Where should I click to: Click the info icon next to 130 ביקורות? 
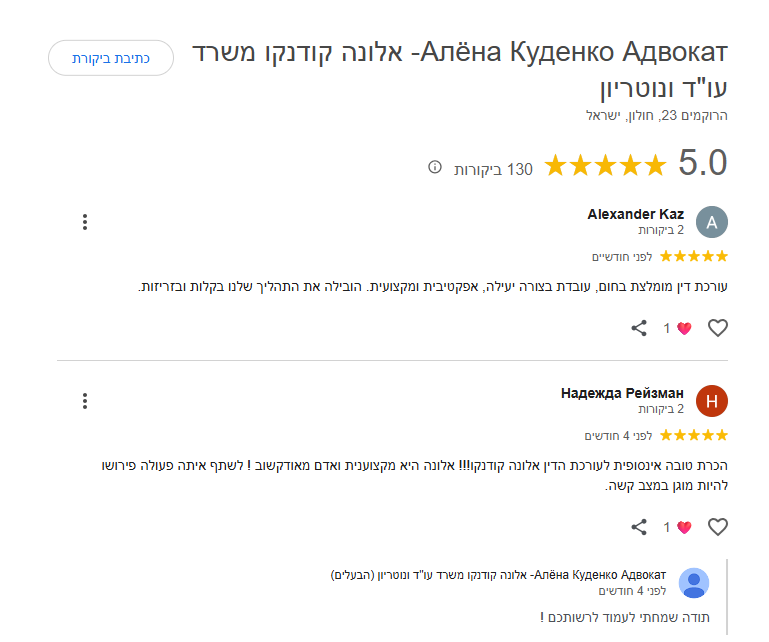435,167
